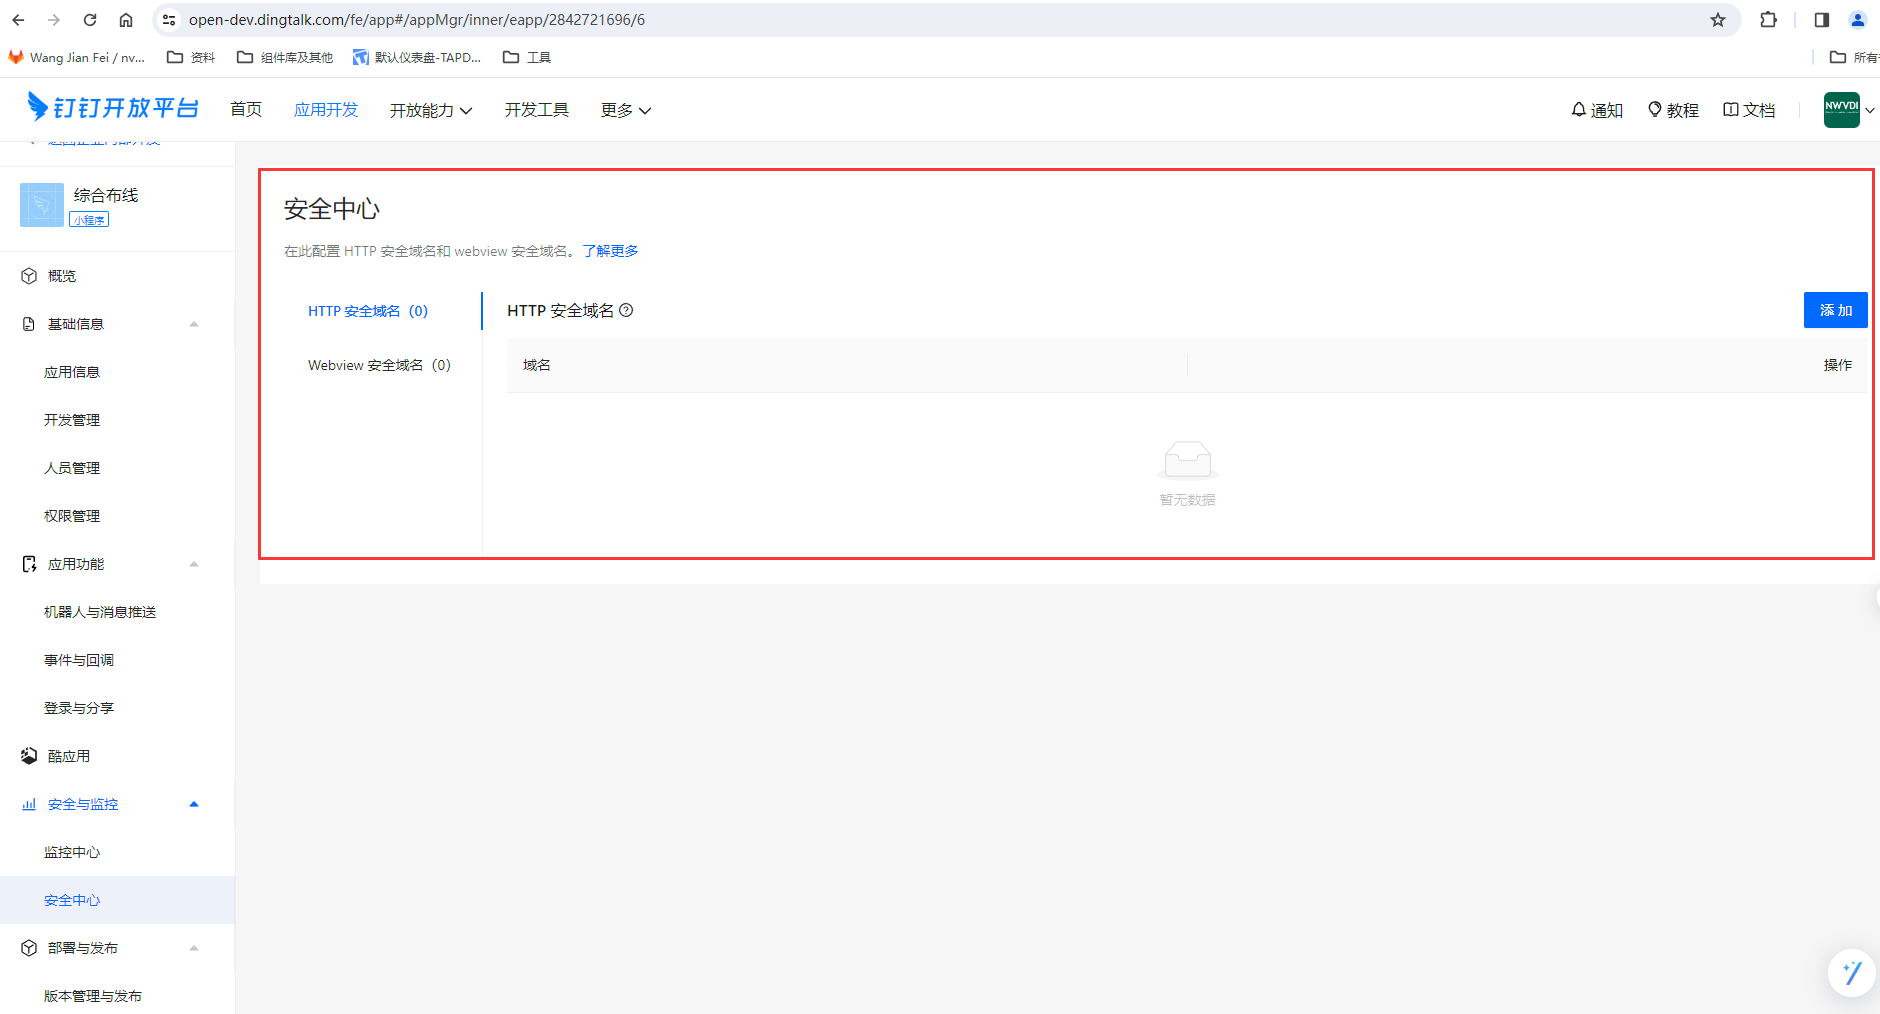
Task: Click the NWVDI organization avatar
Action: [x=1841, y=109]
